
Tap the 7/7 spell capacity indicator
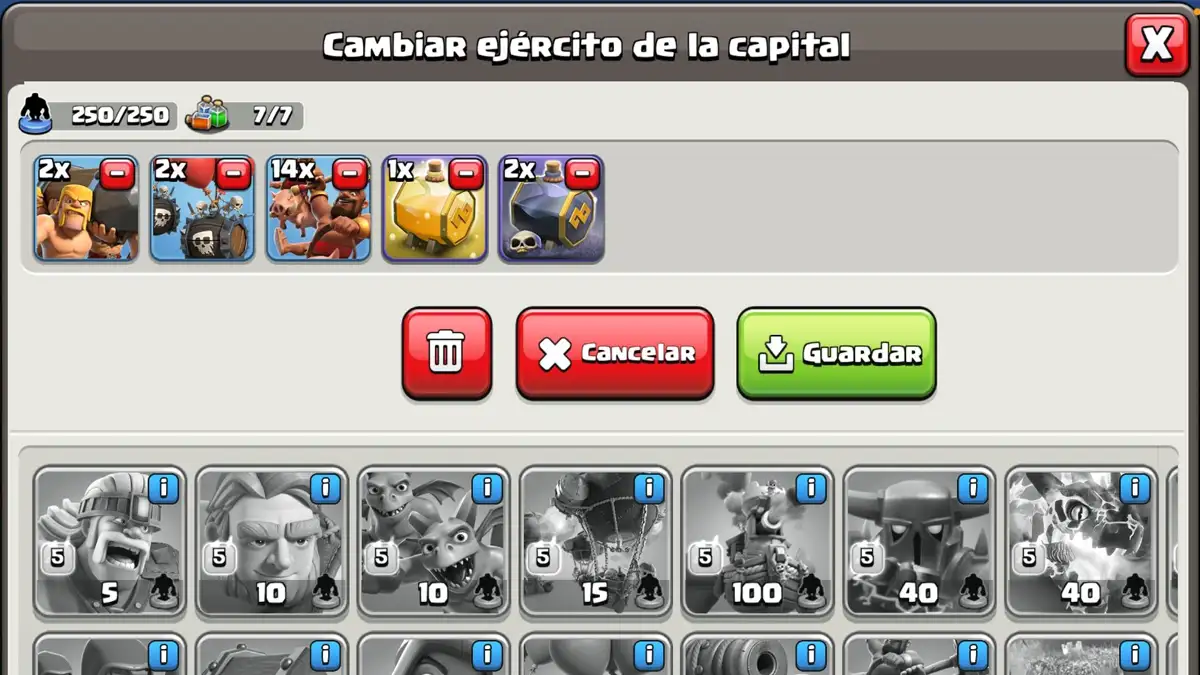tap(245, 115)
